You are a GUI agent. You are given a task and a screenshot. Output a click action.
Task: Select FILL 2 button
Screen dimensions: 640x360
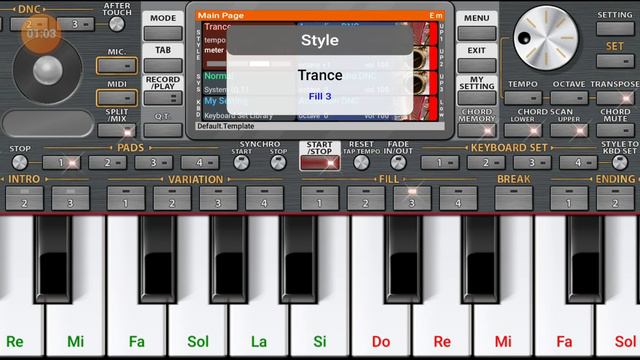[366, 198]
